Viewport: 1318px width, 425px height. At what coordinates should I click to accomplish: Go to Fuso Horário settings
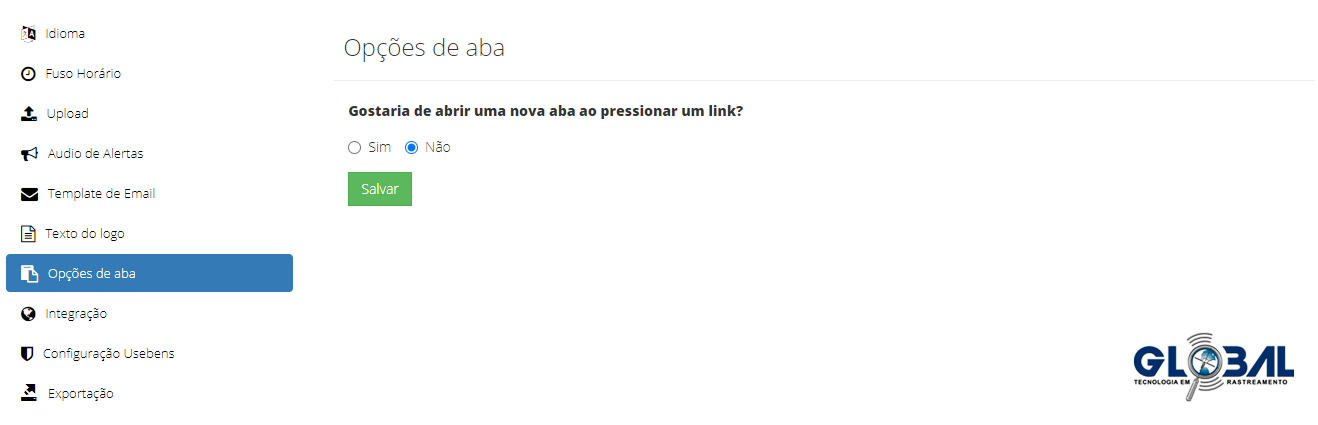[x=83, y=74]
